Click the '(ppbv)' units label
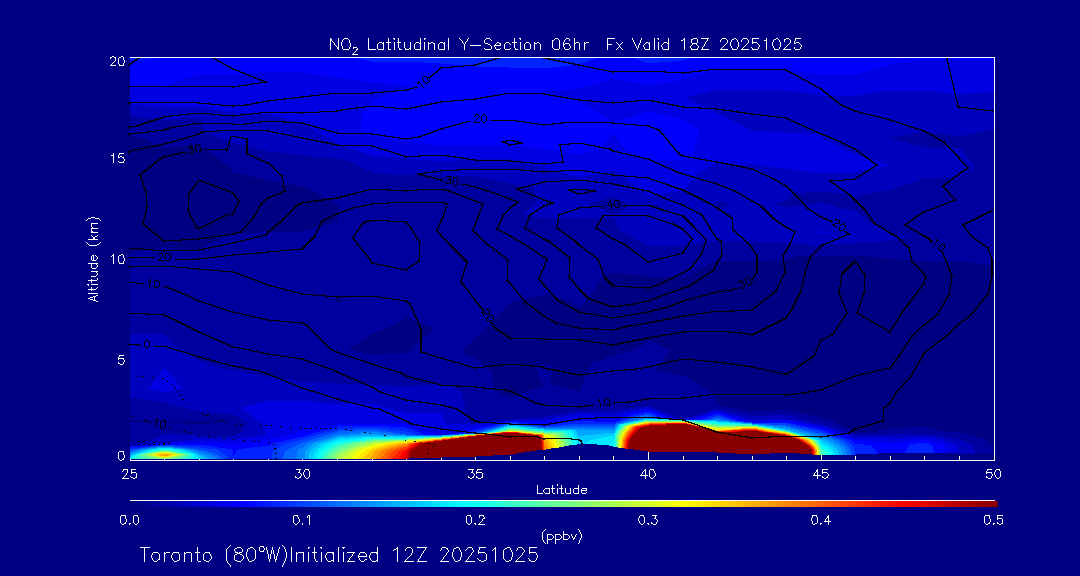The width and height of the screenshot is (1080, 576). click(x=561, y=535)
